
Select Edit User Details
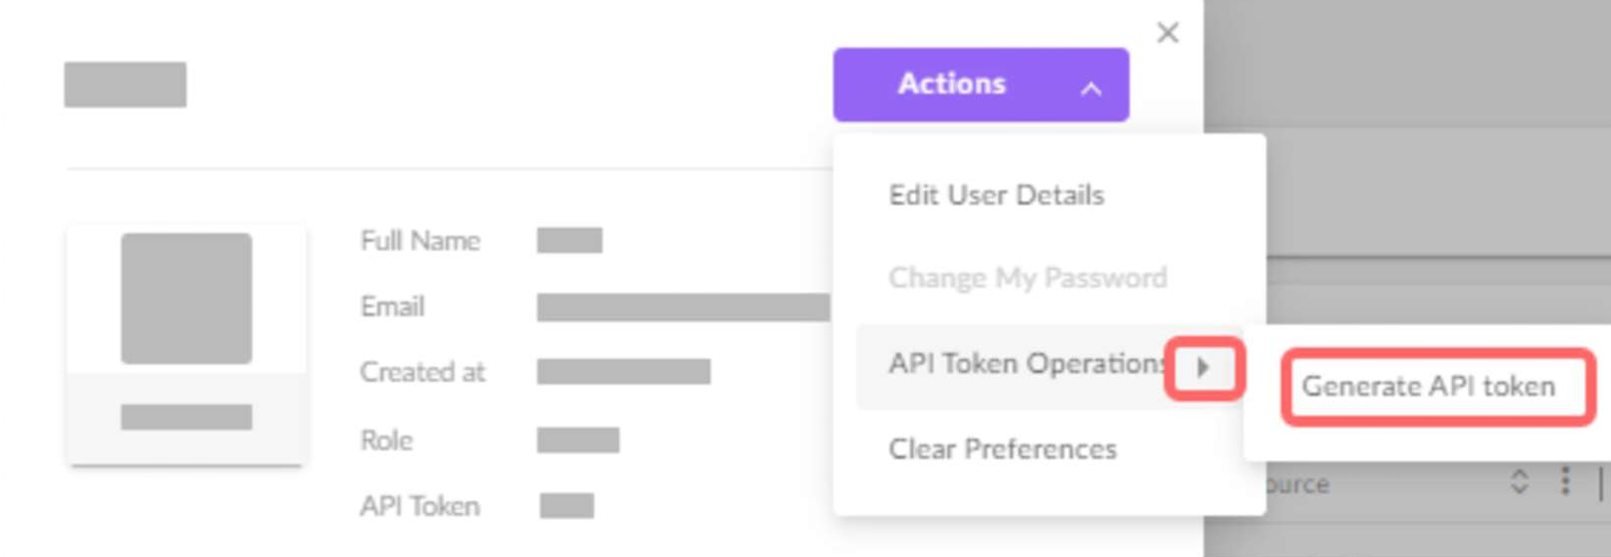point(996,195)
